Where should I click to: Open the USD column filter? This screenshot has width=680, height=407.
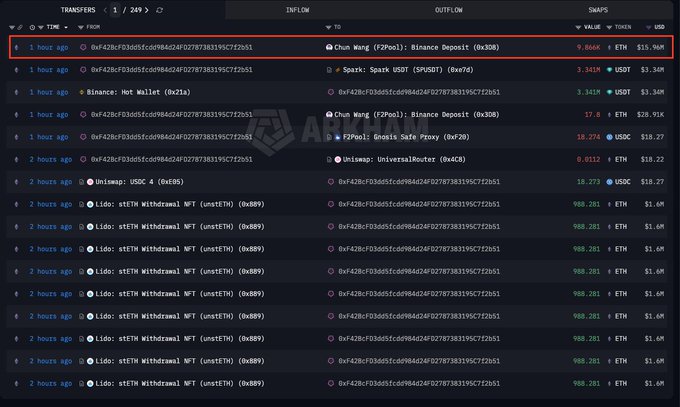pos(649,27)
